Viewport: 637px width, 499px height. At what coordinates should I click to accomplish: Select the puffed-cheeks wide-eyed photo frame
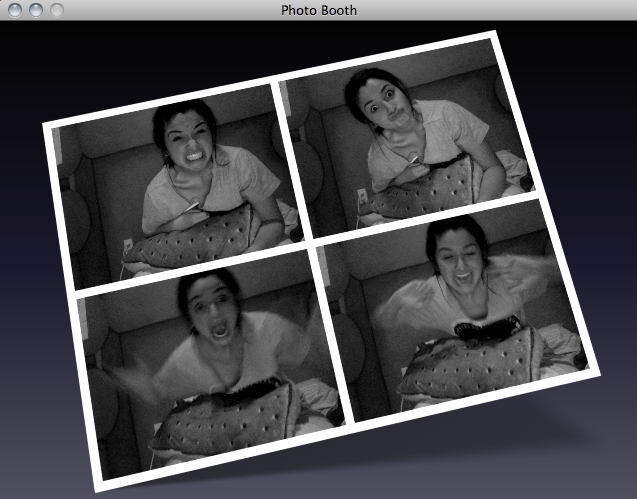coord(408,138)
